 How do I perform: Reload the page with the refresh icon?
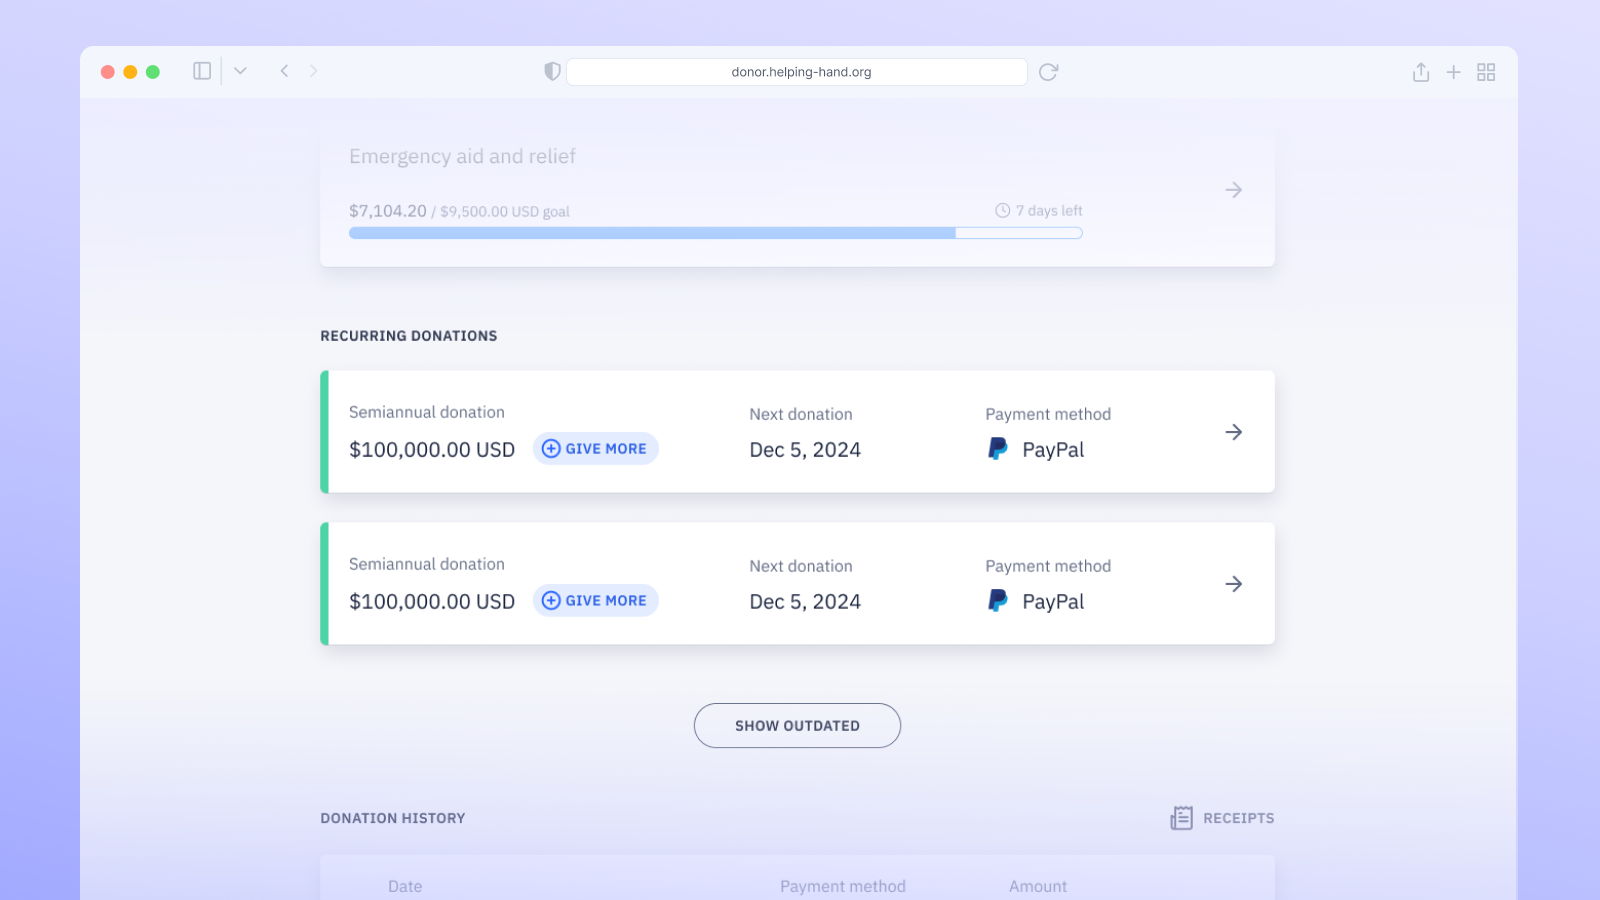[1048, 72]
